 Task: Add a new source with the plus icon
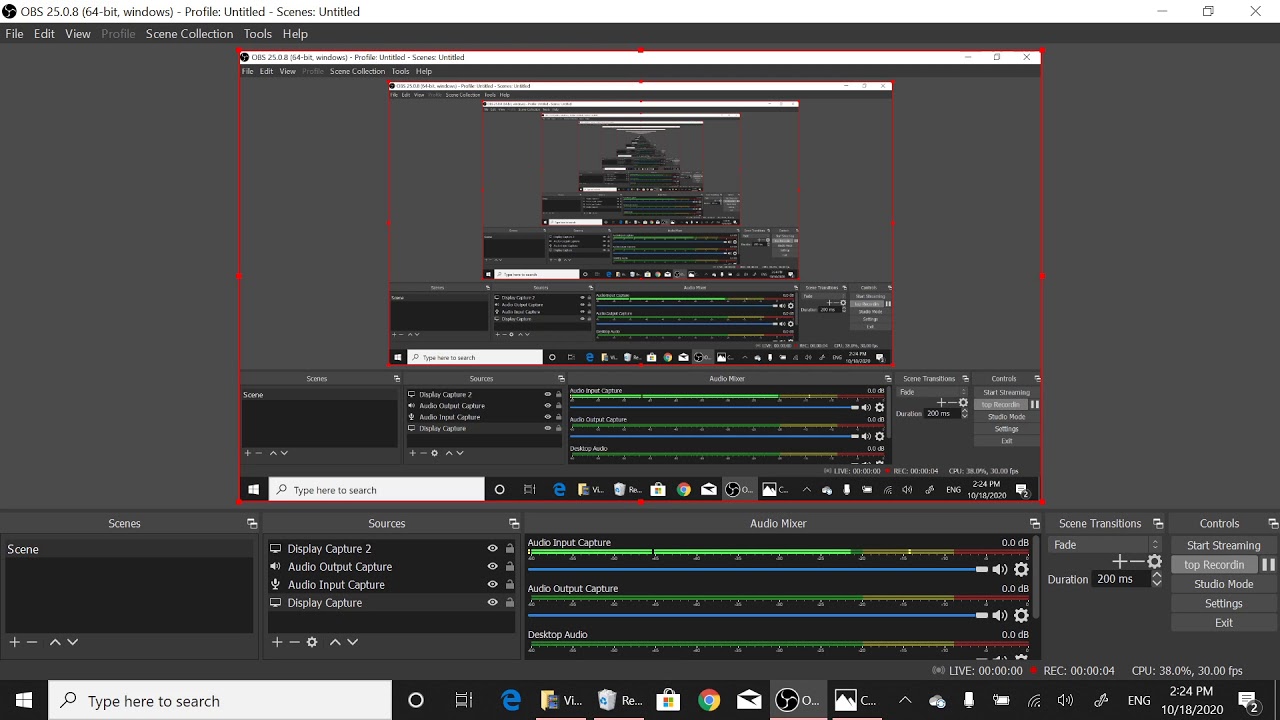coord(277,642)
